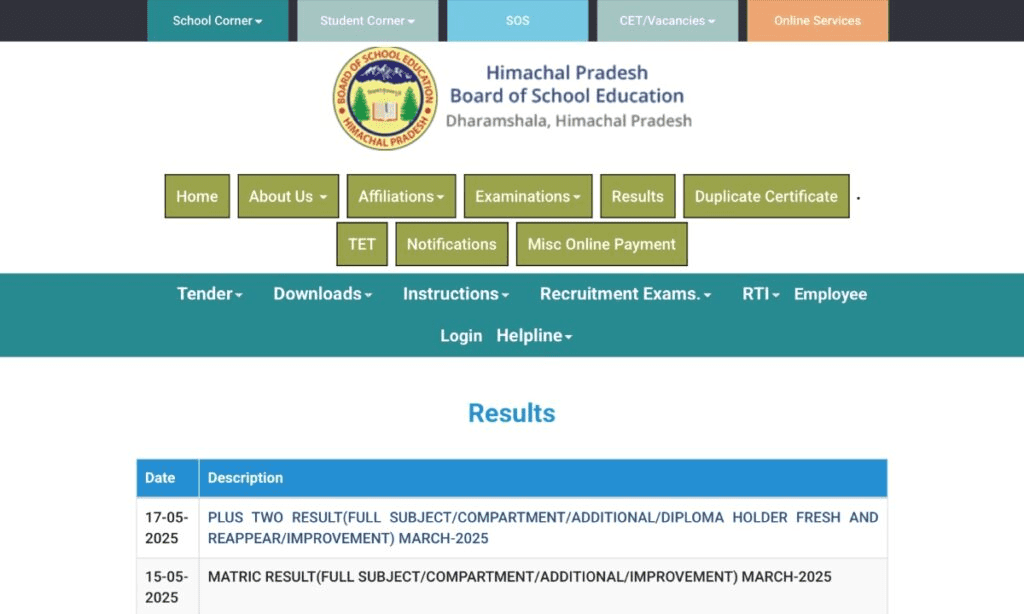Click the Description column header
The image size is (1024, 614).
[x=543, y=478]
